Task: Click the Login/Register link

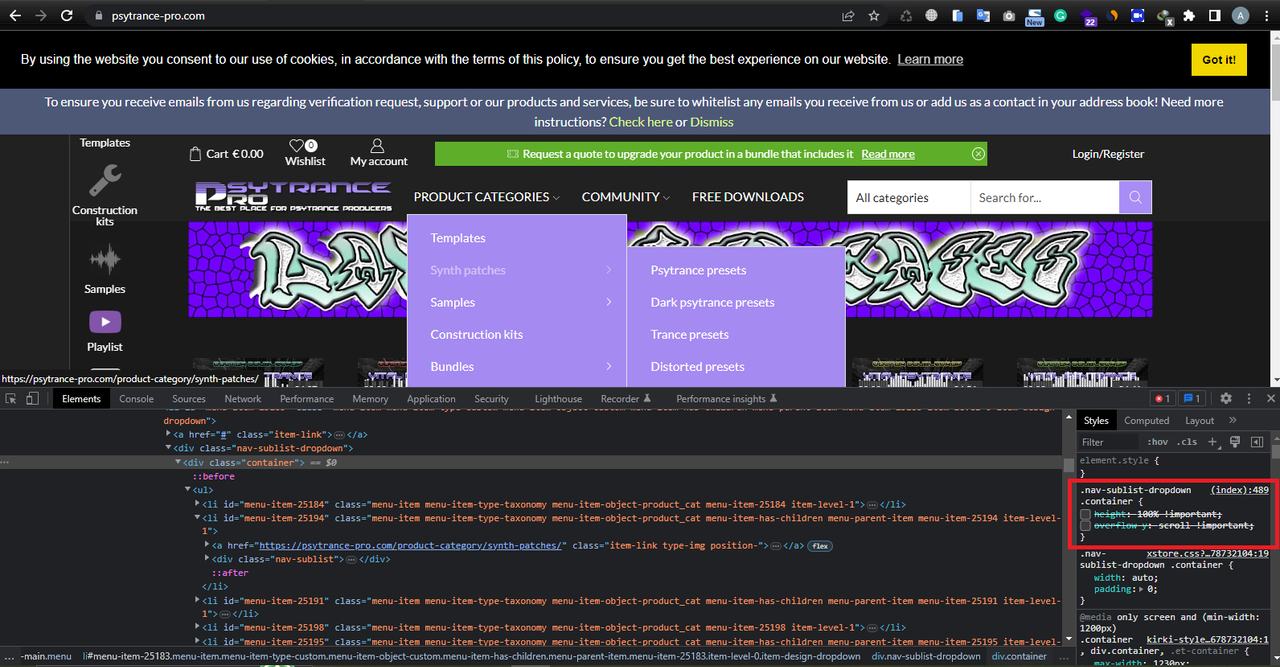Action: click(1108, 154)
